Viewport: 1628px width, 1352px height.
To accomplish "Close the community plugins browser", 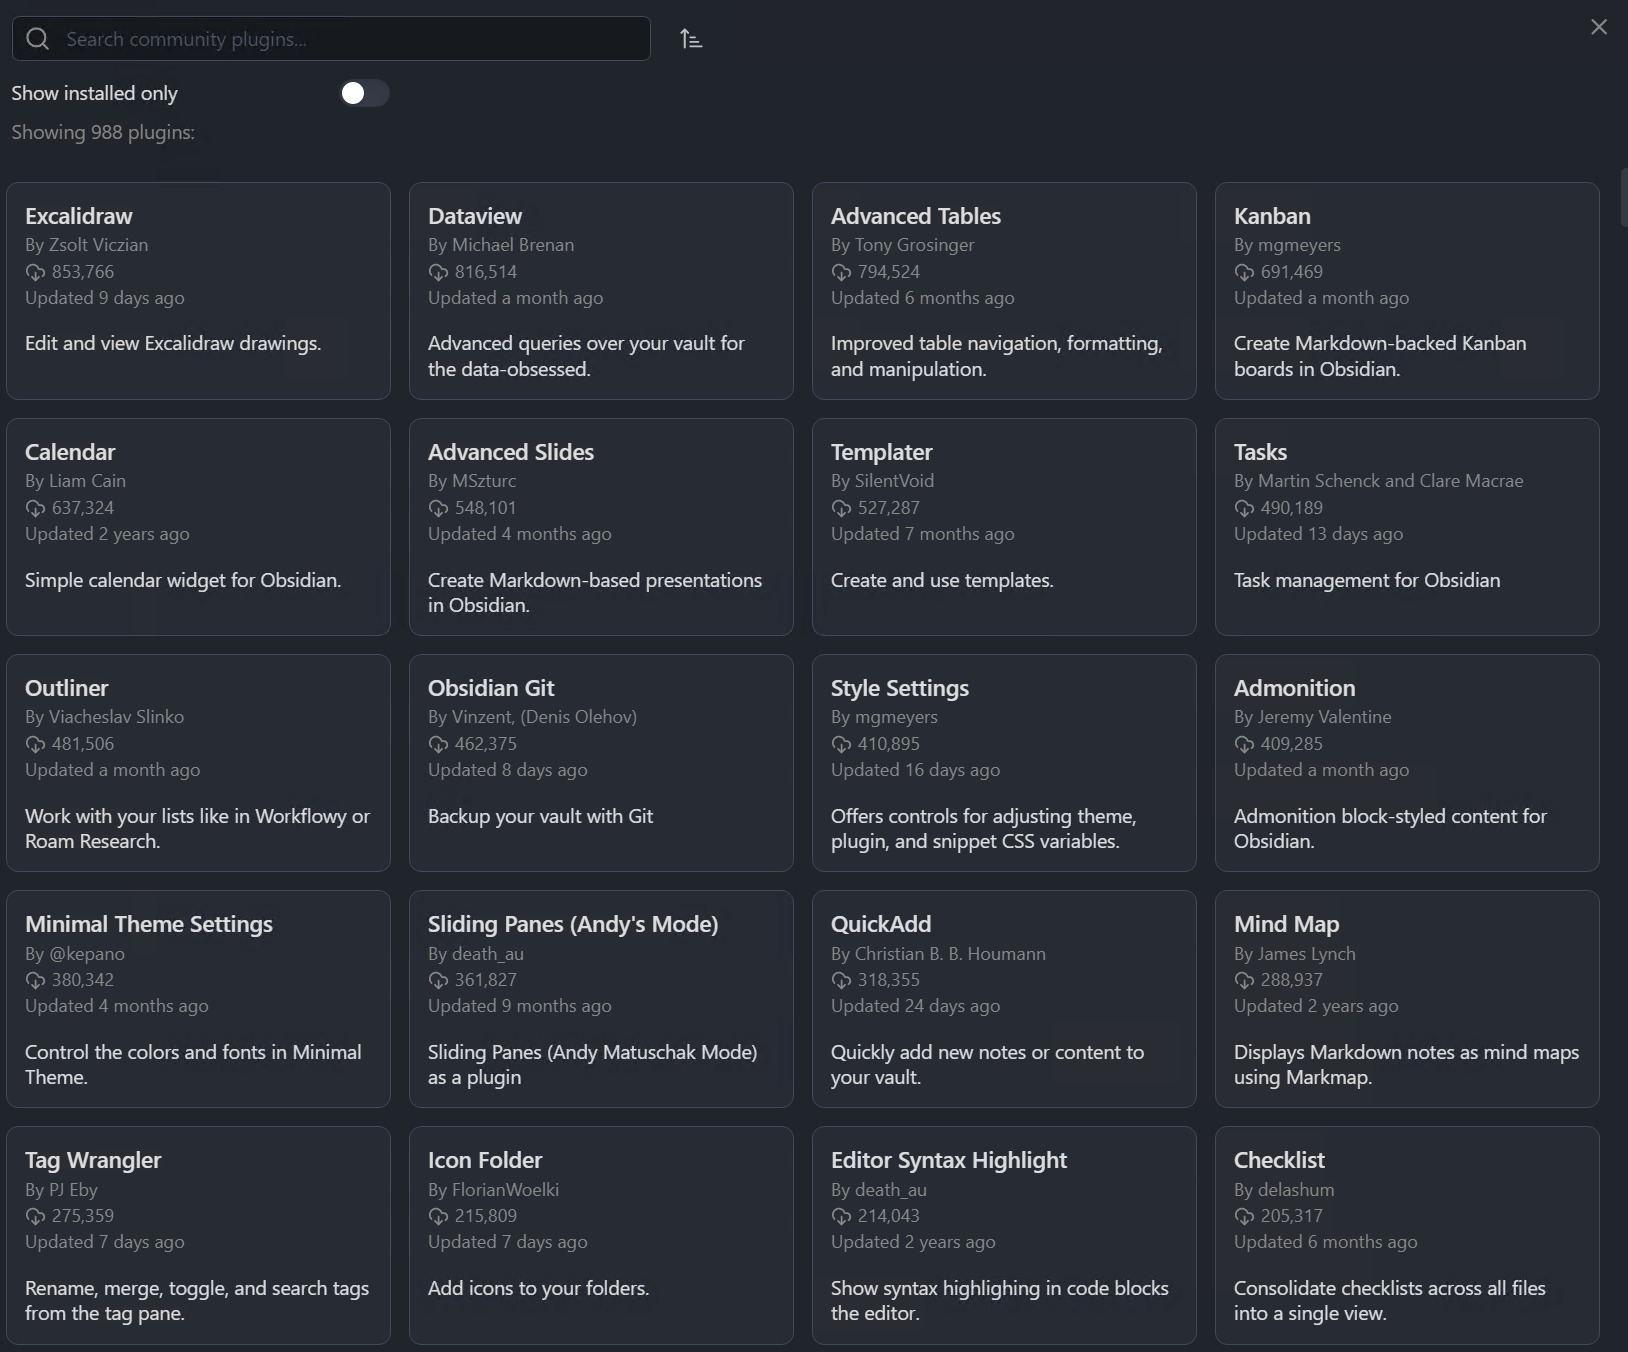I will point(1598,26).
